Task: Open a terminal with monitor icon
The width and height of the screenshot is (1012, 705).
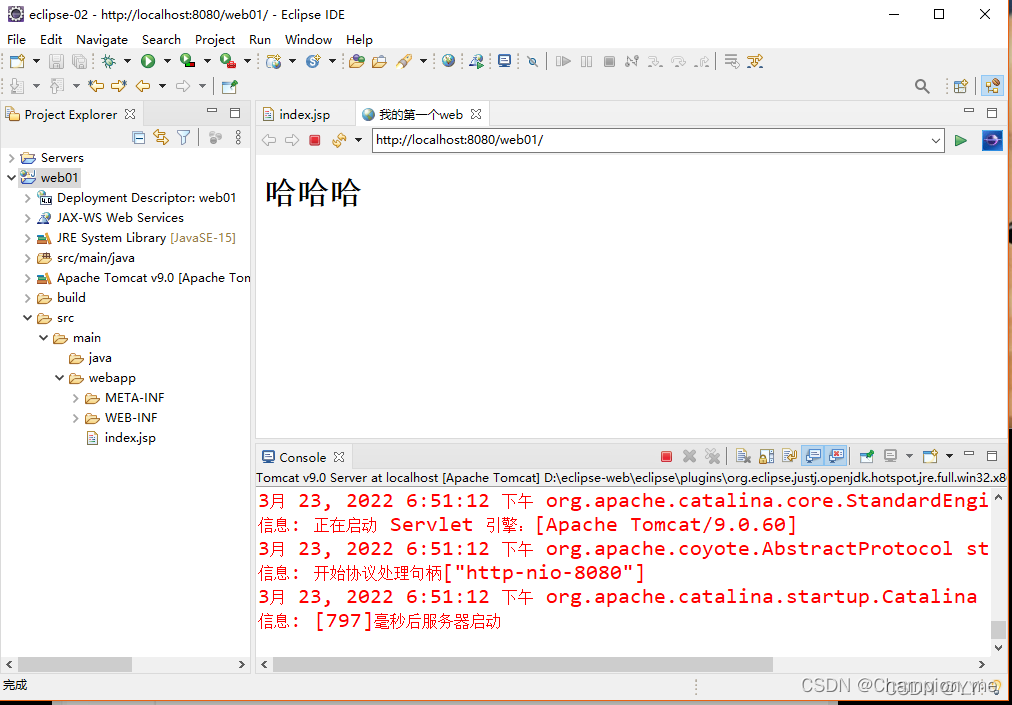Action: [505, 61]
